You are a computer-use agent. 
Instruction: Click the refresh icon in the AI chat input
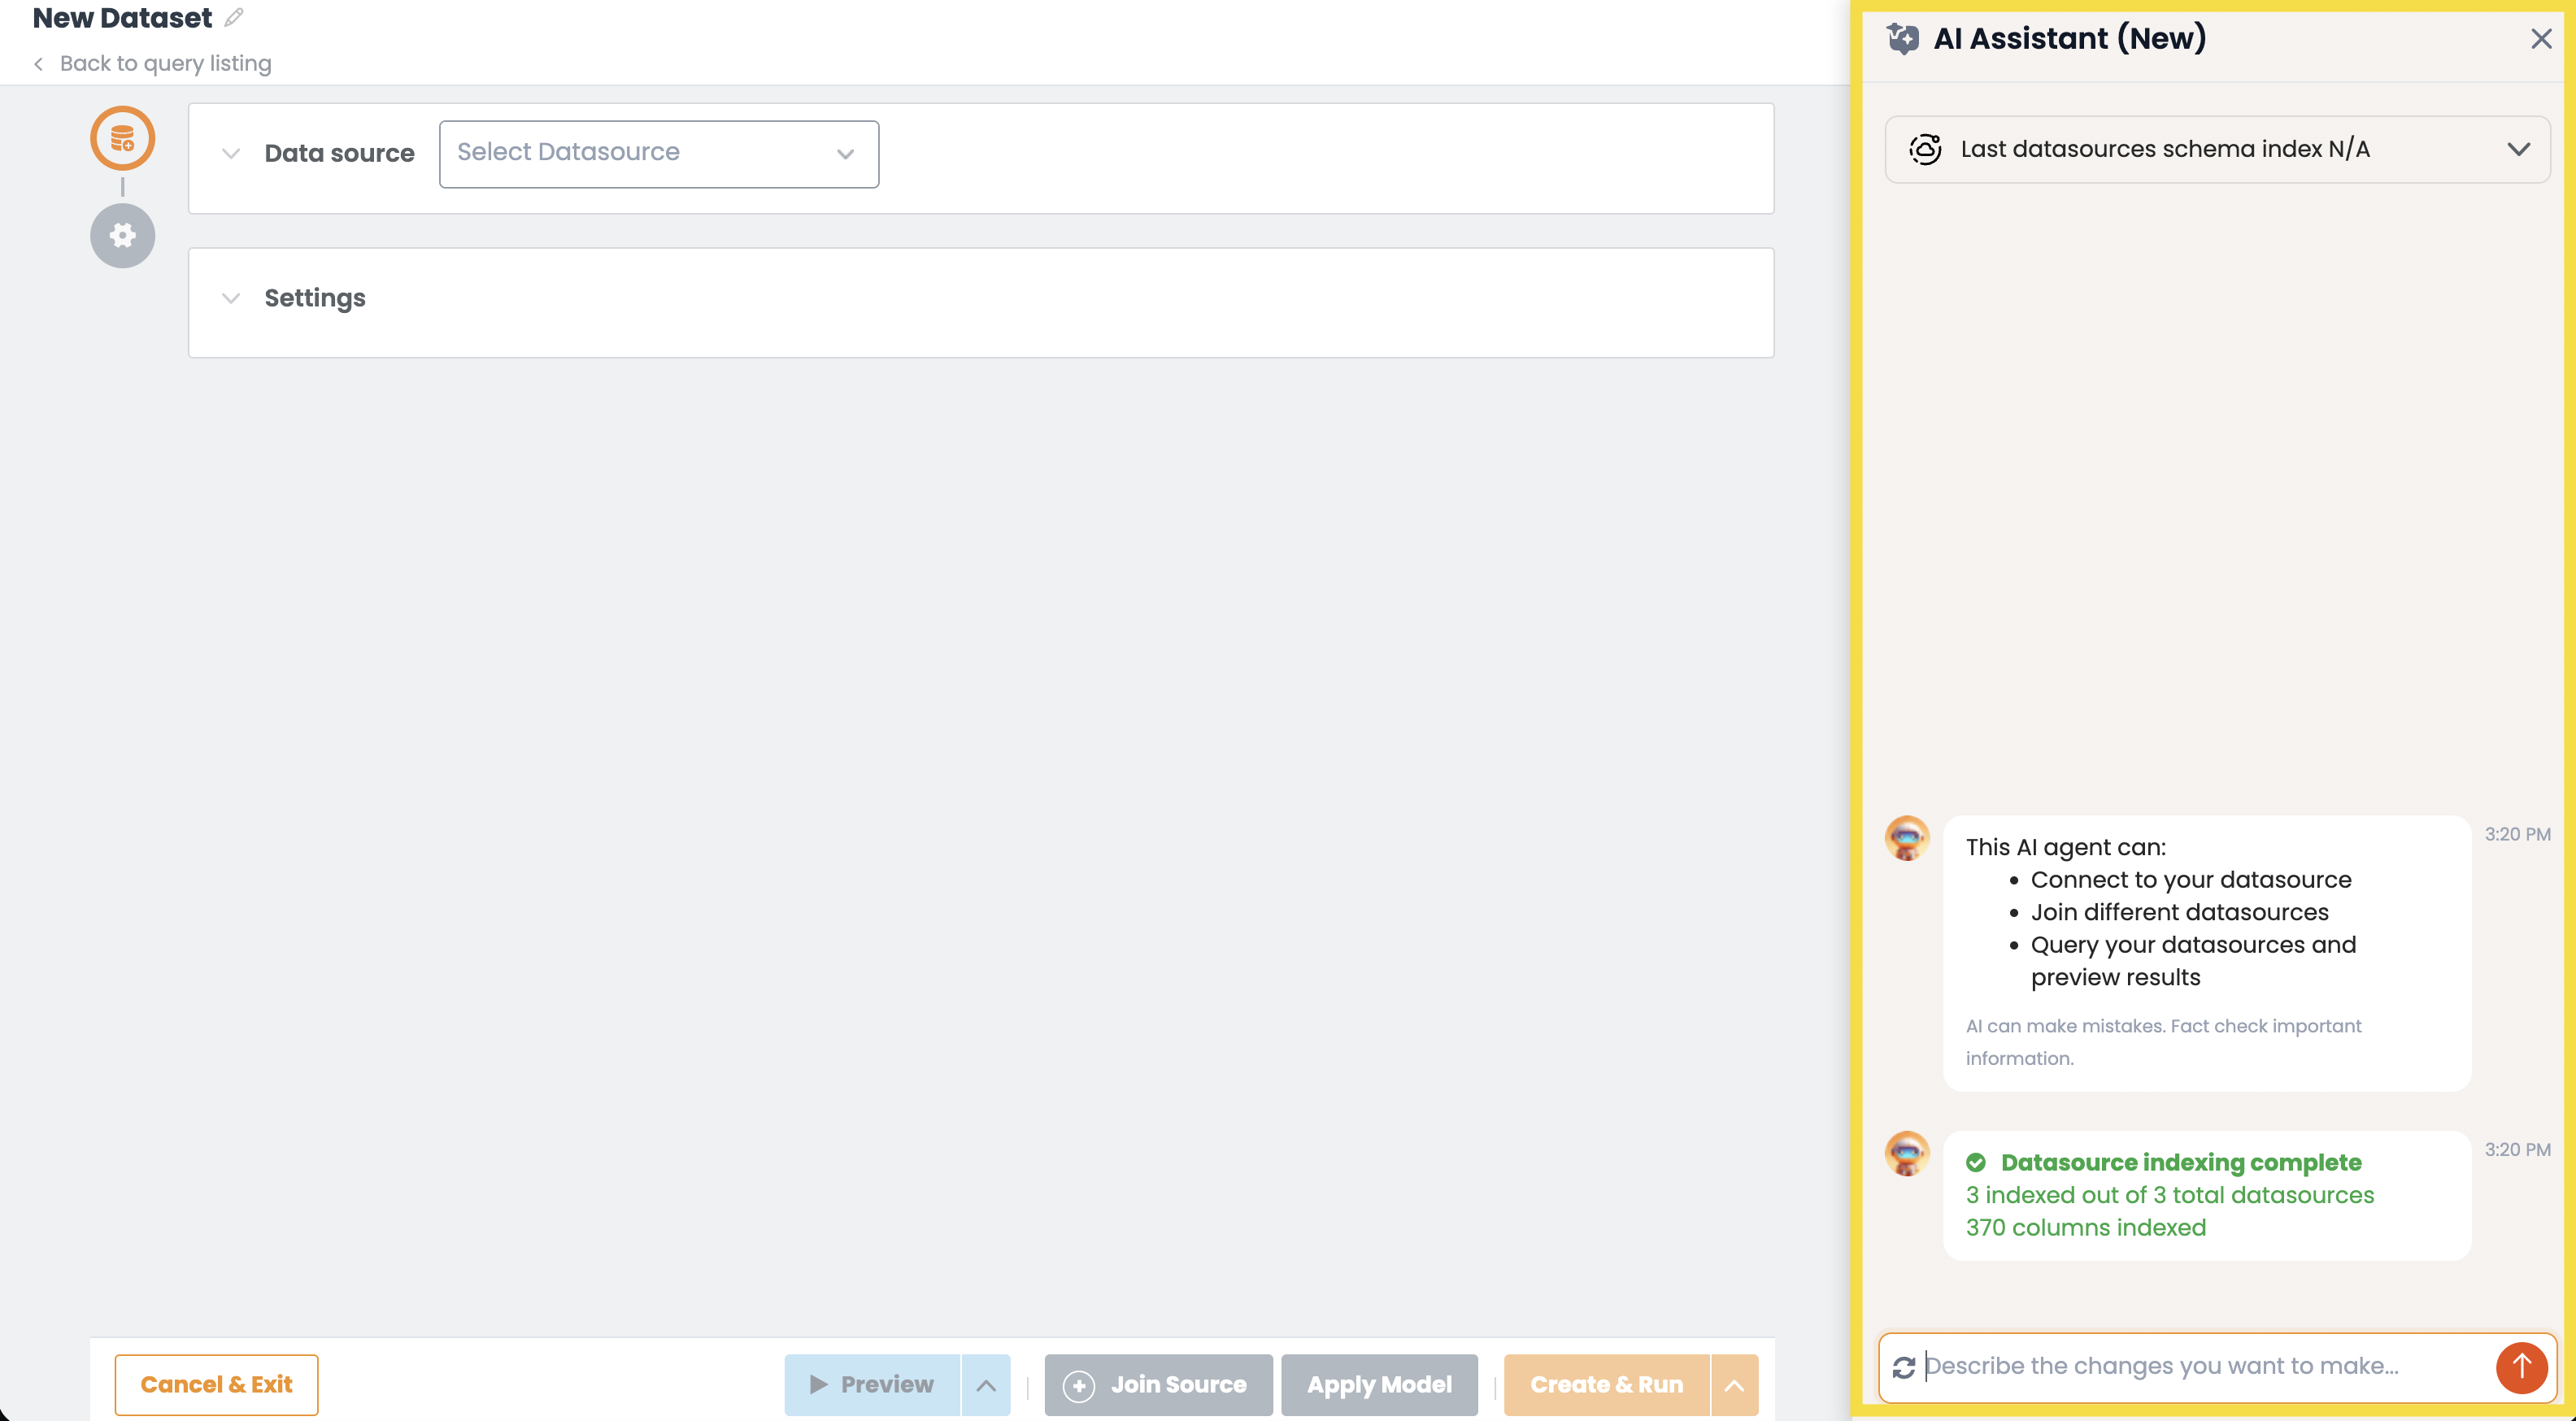(1904, 1366)
